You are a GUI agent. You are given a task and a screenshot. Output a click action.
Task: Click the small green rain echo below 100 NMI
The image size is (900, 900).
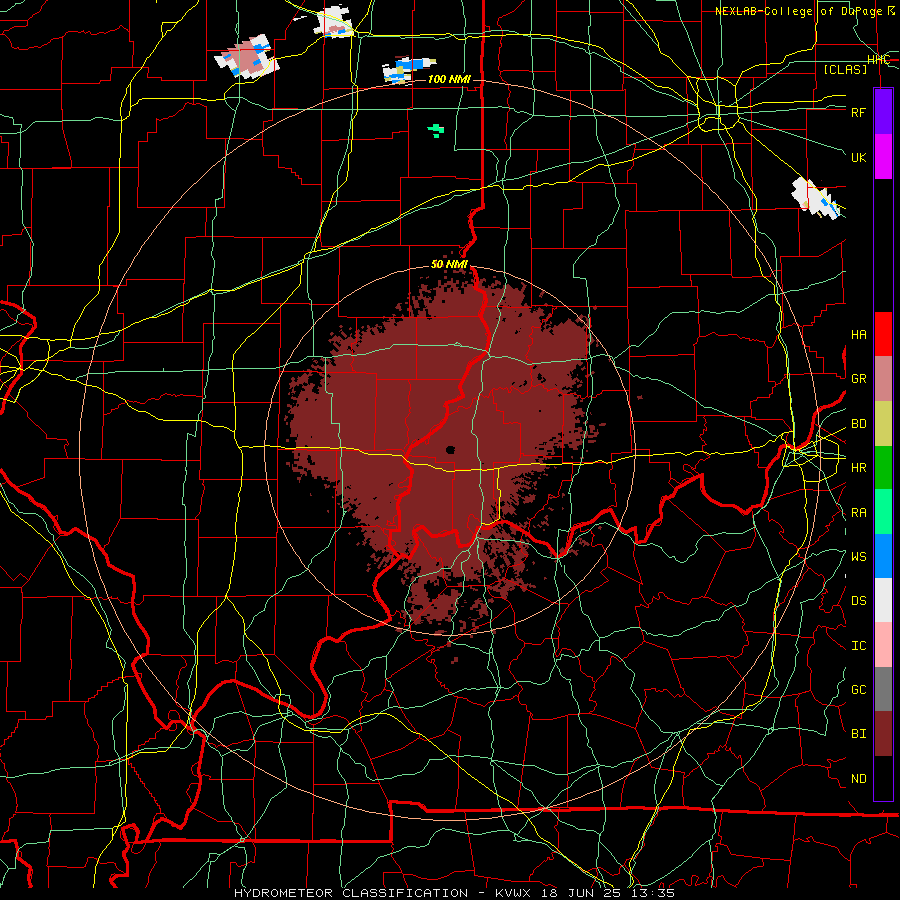pyautogui.click(x=436, y=130)
